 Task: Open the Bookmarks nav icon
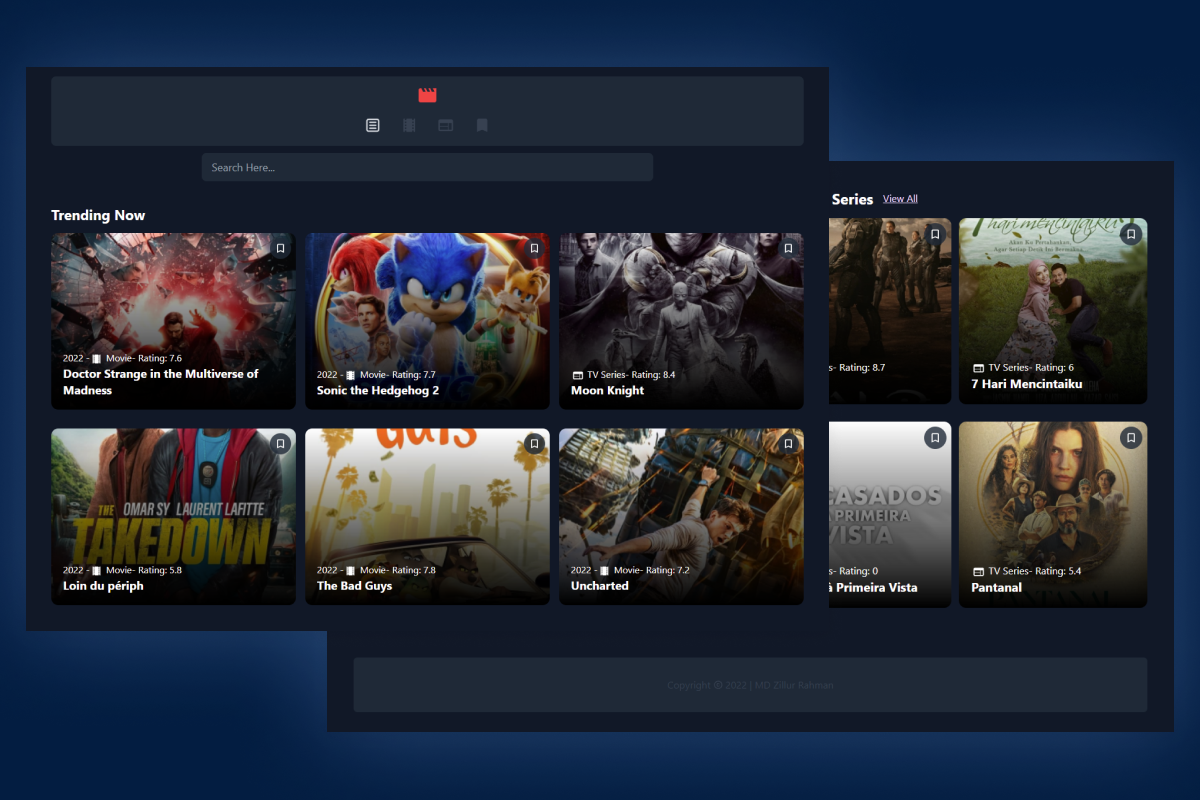pos(482,125)
